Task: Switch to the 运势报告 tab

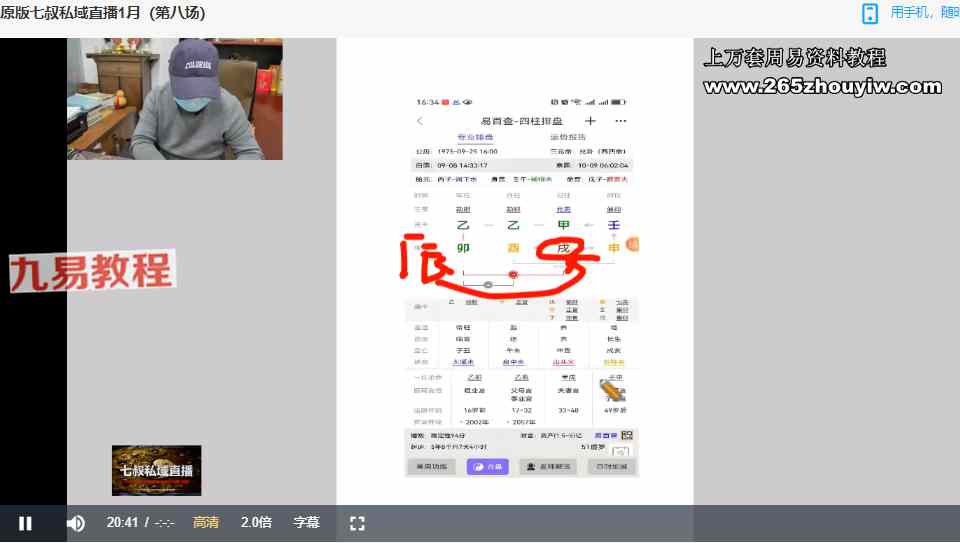Action: (568, 137)
